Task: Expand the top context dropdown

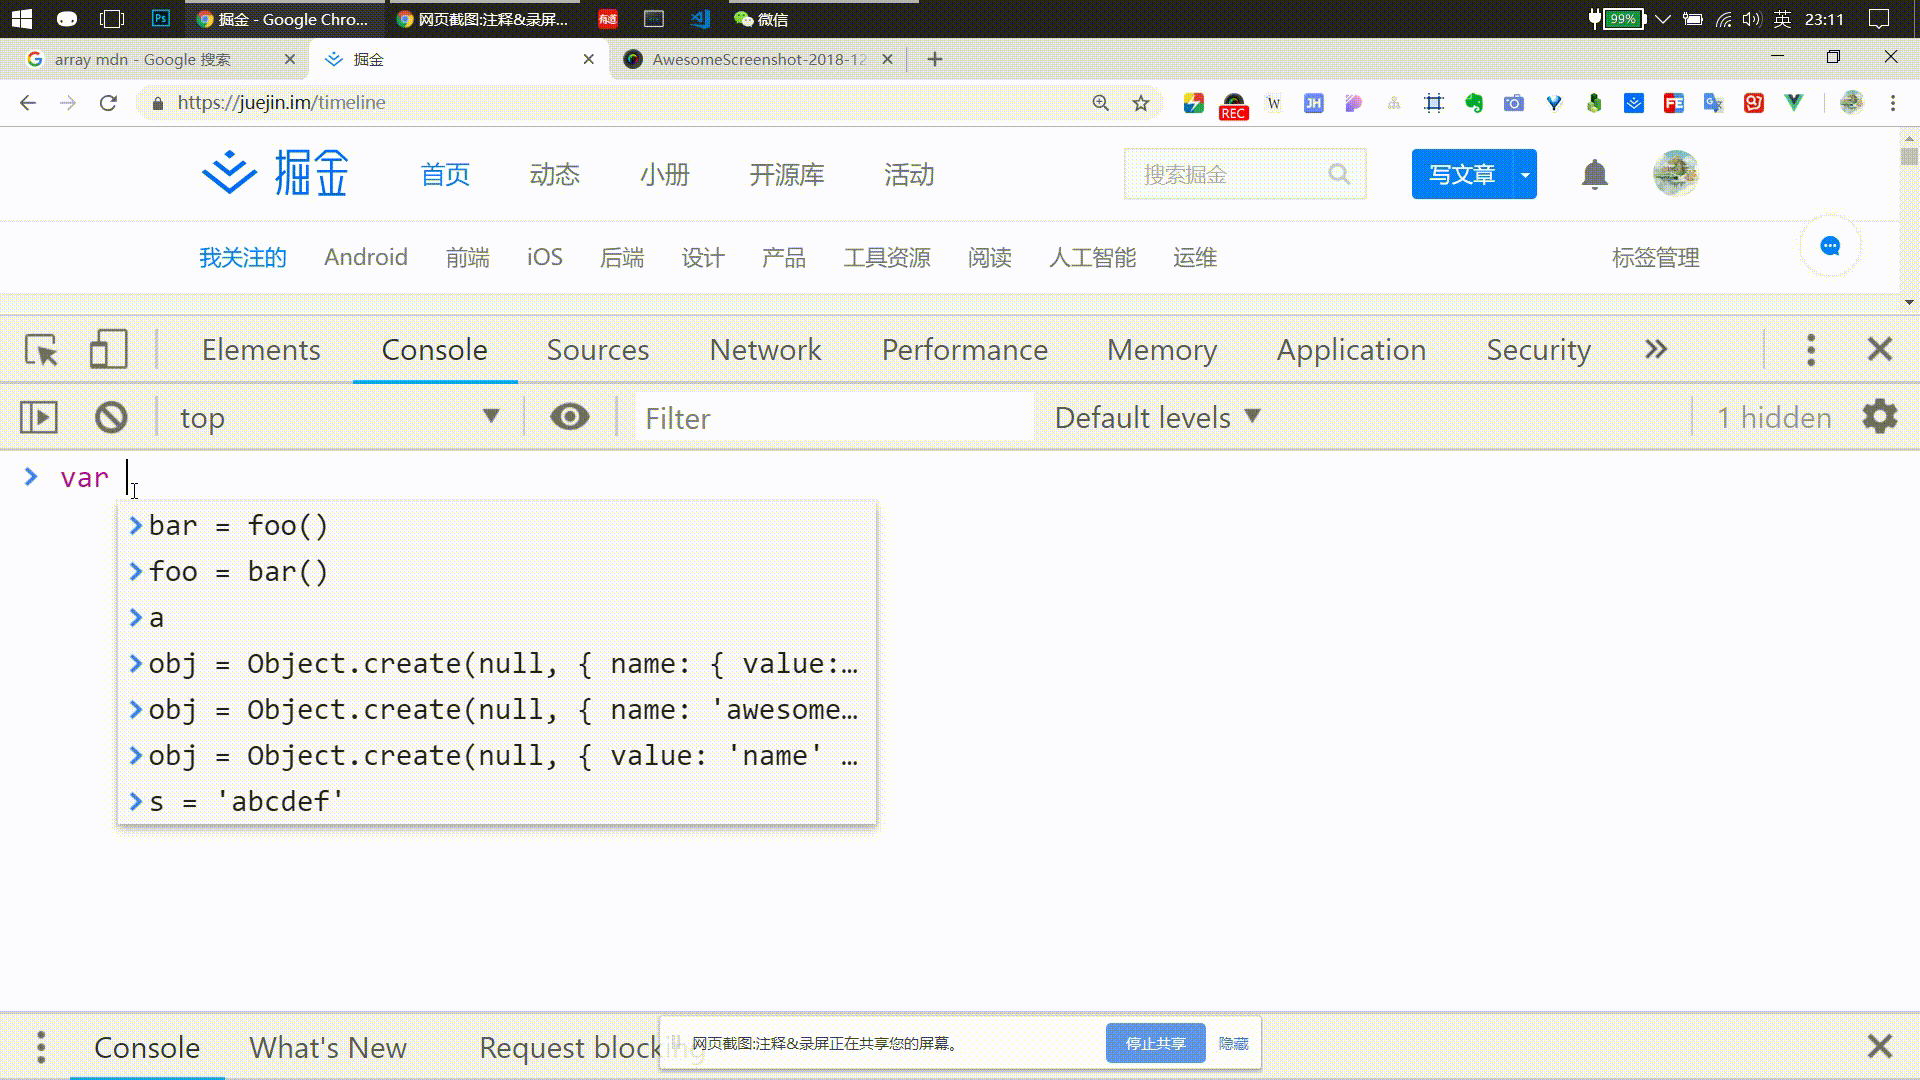Action: tap(340, 417)
